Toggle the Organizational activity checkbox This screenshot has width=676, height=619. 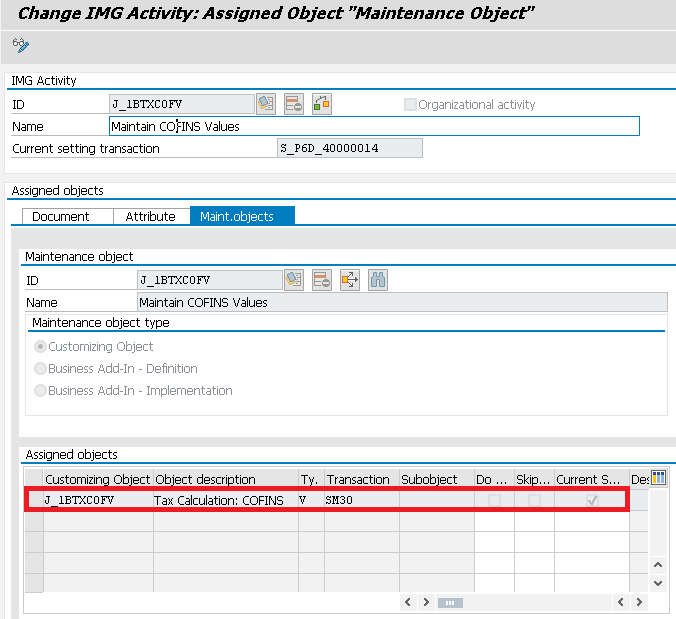tap(410, 105)
